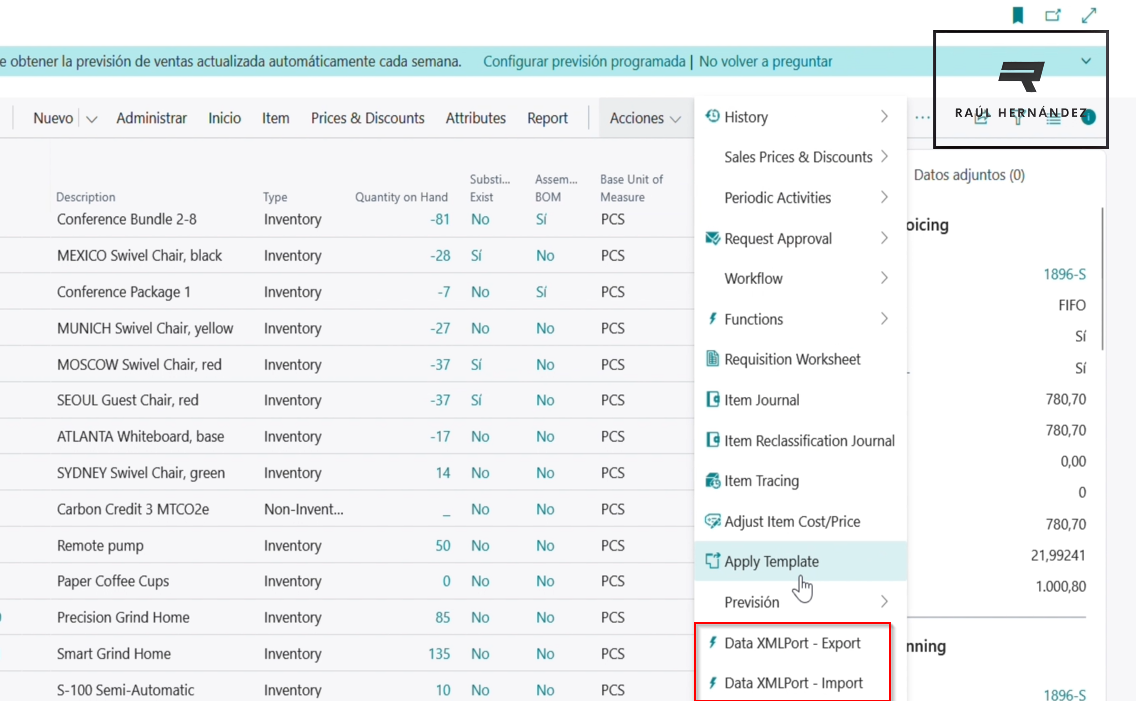
Task: Click the expand to full screen icon
Action: pyautogui.click(x=1089, y=15)
